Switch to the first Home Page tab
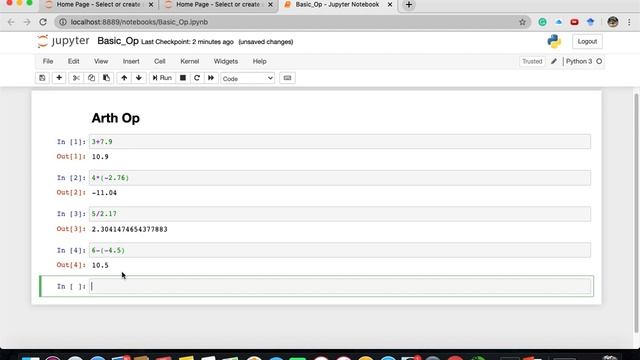Viewport: 640px width, 360px height. coord(99,5)
